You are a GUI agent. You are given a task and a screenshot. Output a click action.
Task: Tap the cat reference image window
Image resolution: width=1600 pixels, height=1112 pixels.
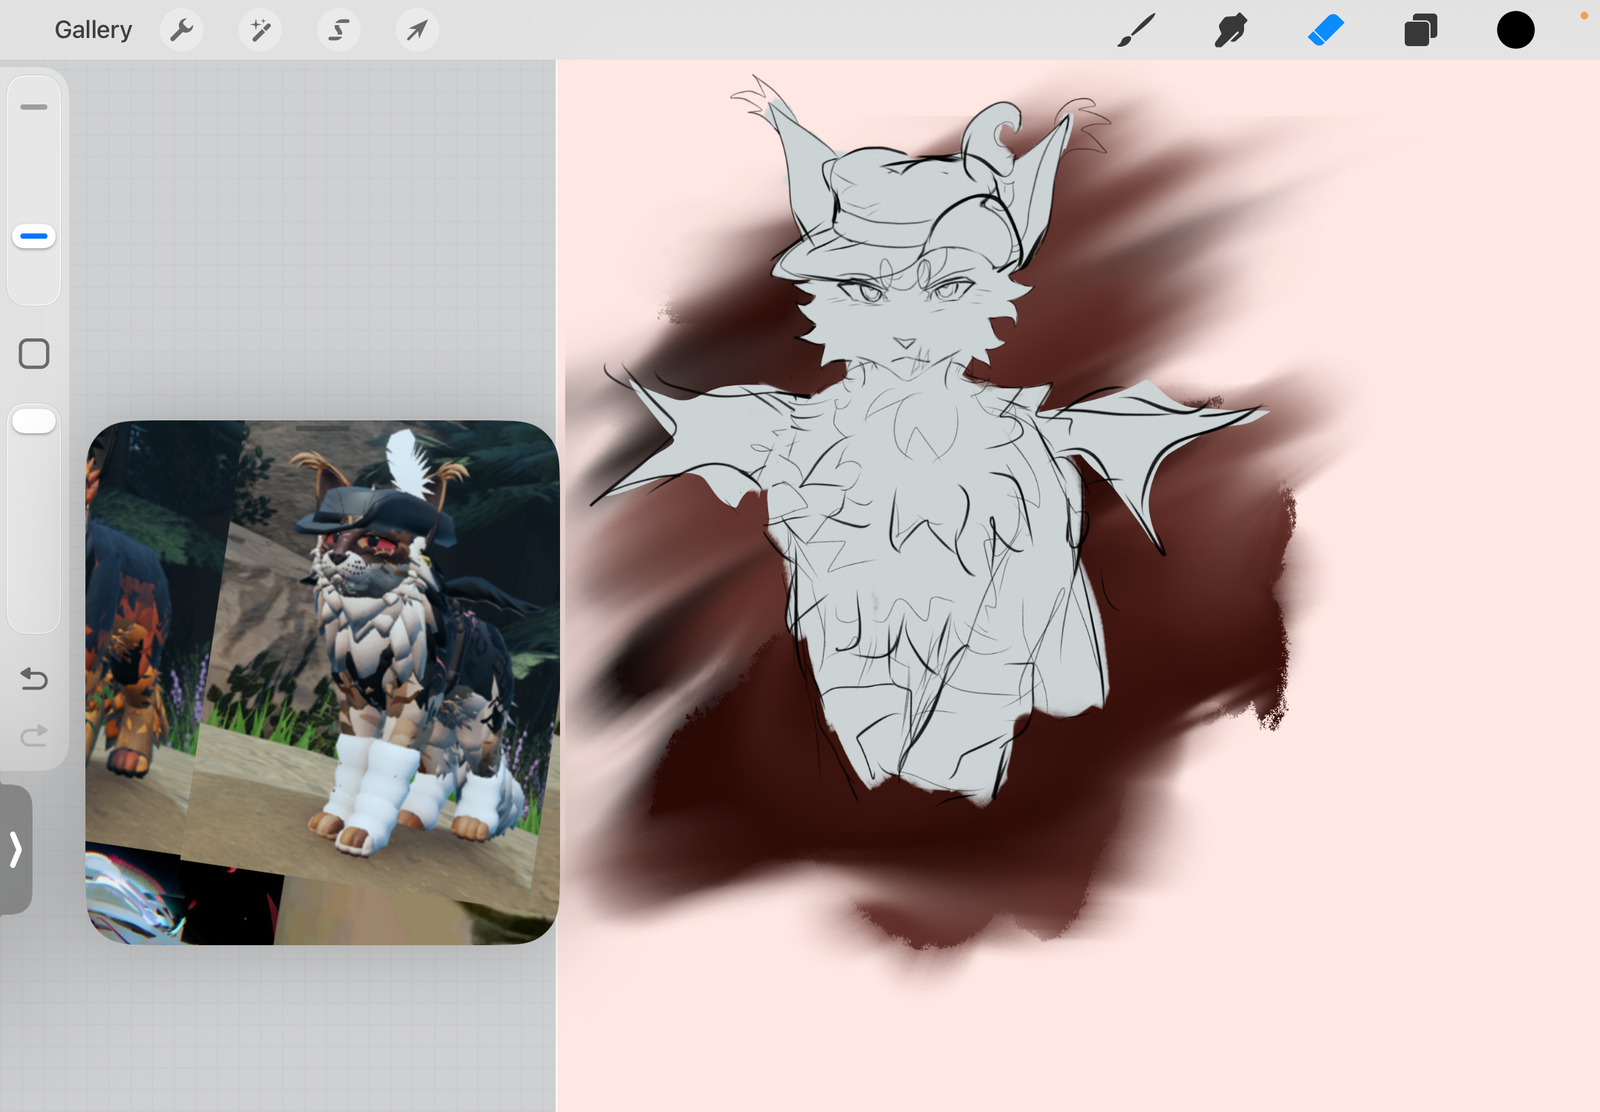tap(322, 682)
